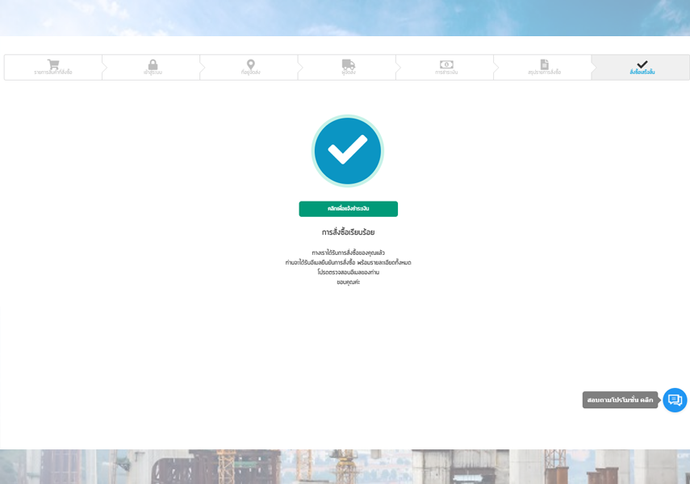
Task: Click the 'ขอบคุณค่ะ' thank-you line
Action: click(x=348, y=282)
